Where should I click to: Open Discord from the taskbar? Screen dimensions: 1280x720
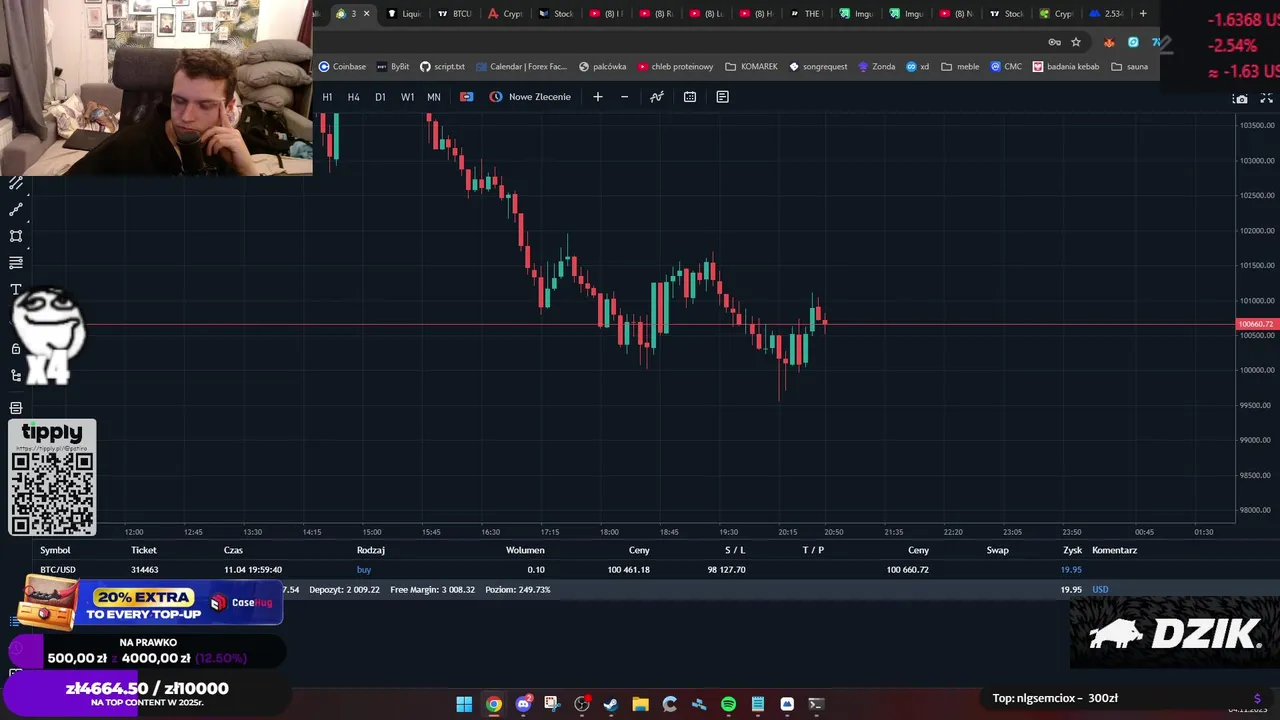coord(523,704)
